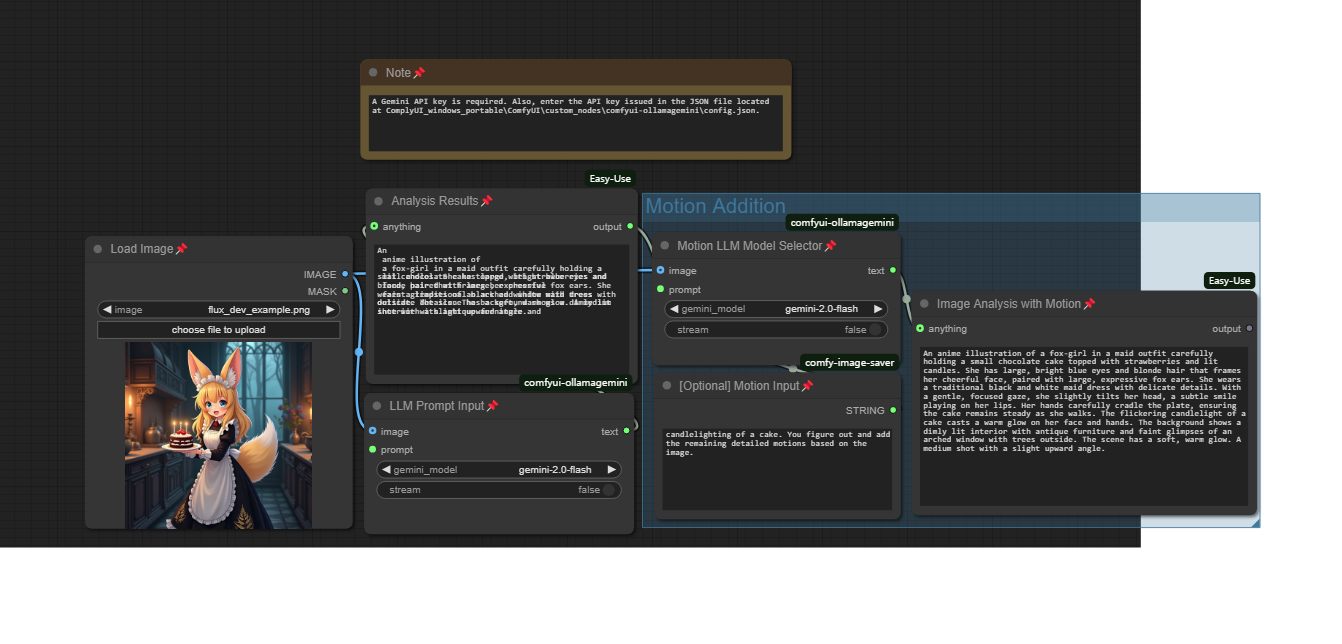The width and height of the screenshot is (1342, 644).
Task: Click the right arrow of the image file selector
Action: point(330,310)
